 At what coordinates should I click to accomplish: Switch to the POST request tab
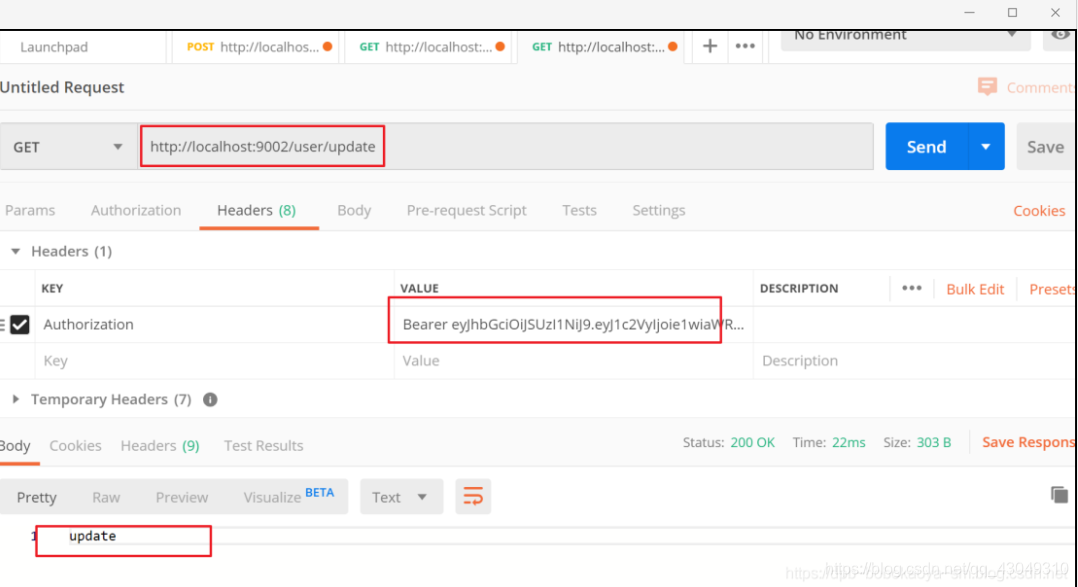pos(255,47)
